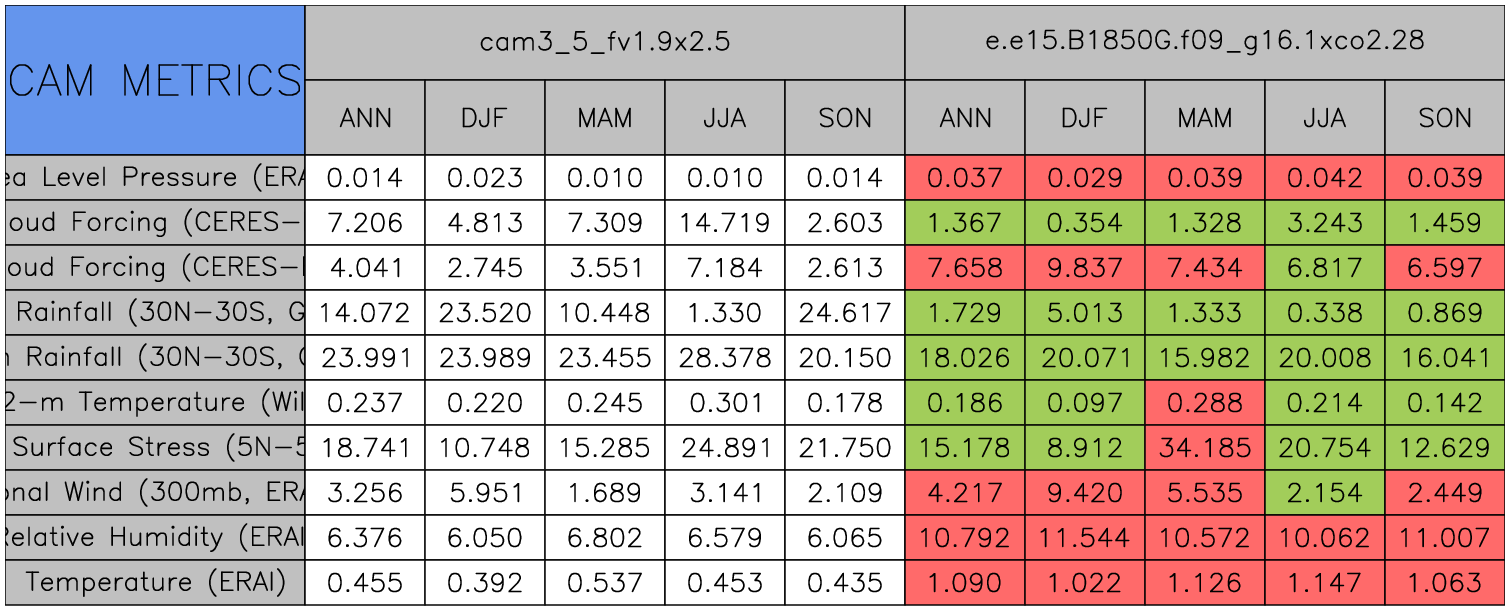Click the red cell showing 11.544
This screenshot has height=611, width=1510.
(1084, 537)
